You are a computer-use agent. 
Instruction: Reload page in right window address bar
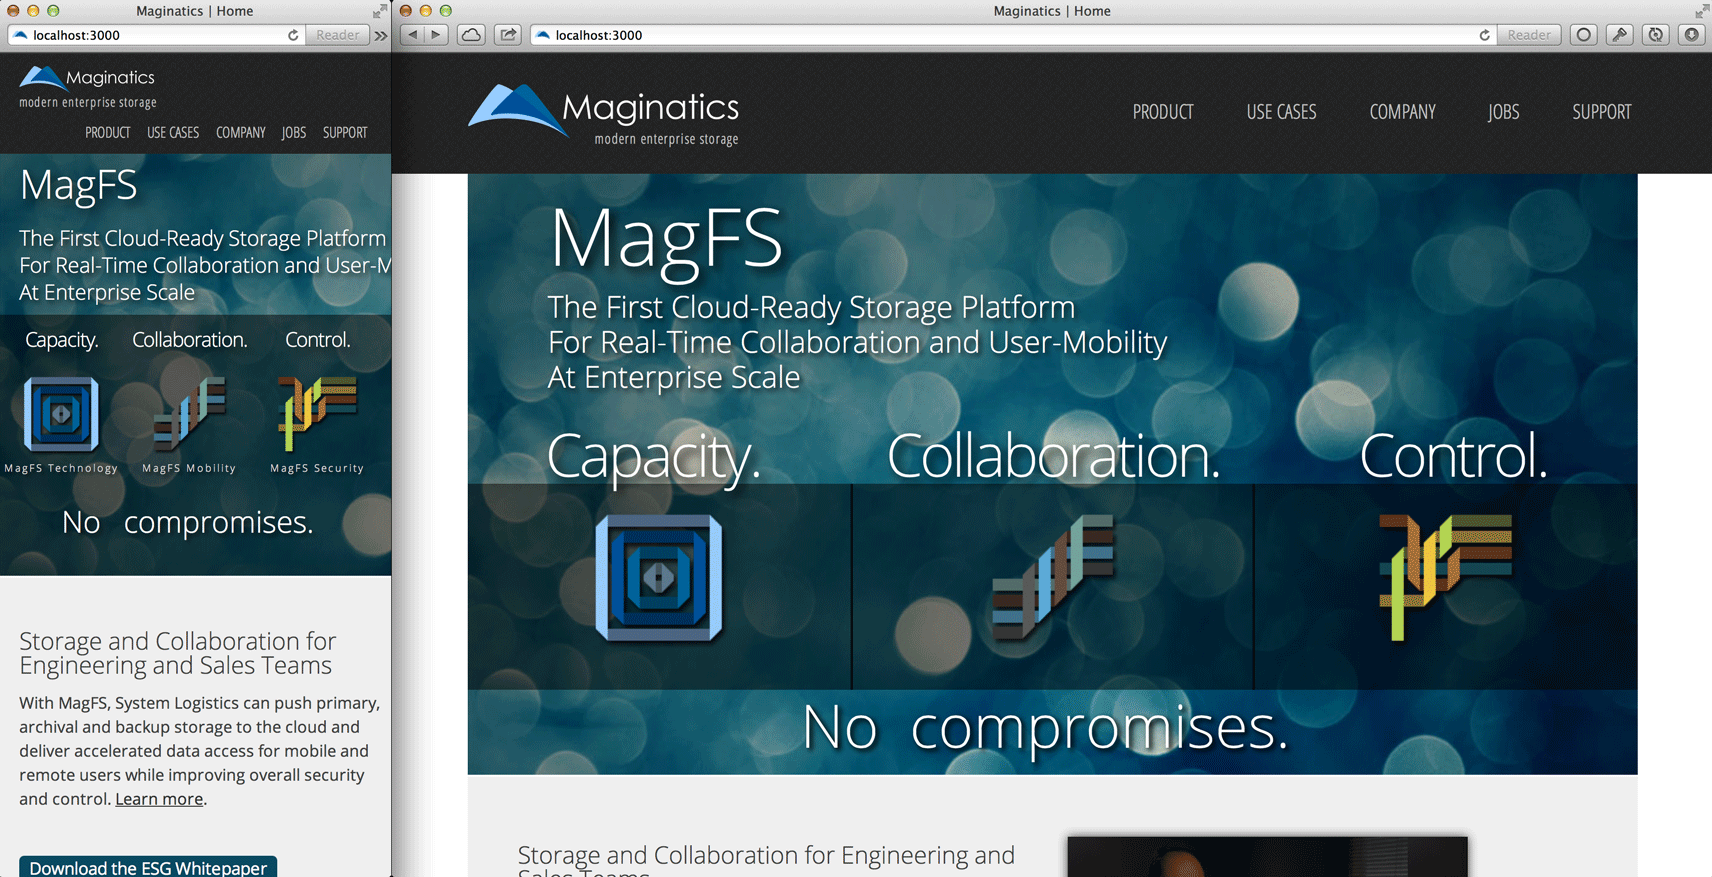(x=1485, y=35)
